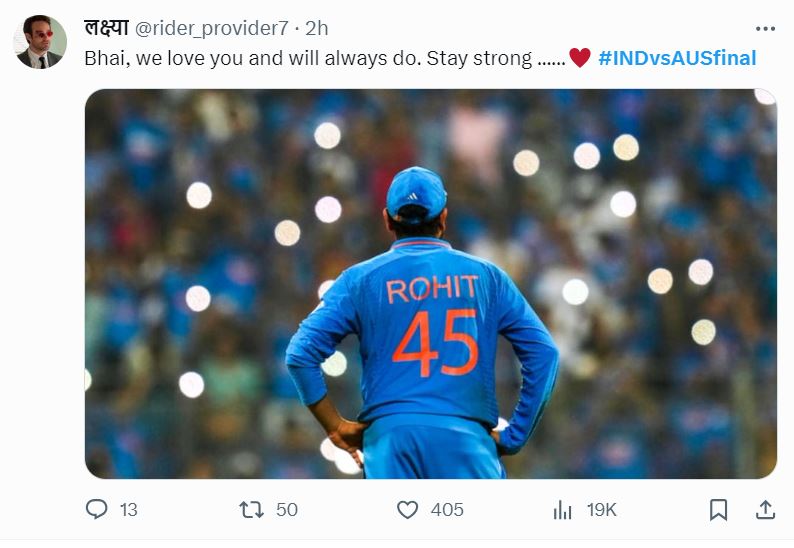Image resolution: width=794 pixels, height=548 pixels.
Task: Open the #INDvsAUSfinal hashtag
Action: [677, 58]
